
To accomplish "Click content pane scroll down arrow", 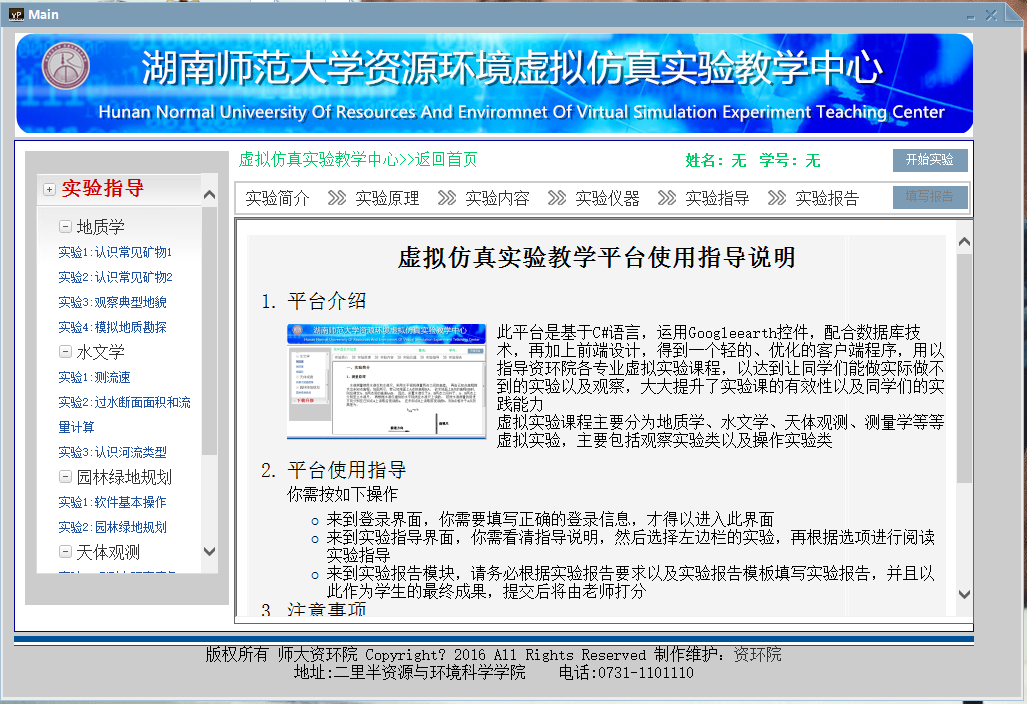I will 964,595.
